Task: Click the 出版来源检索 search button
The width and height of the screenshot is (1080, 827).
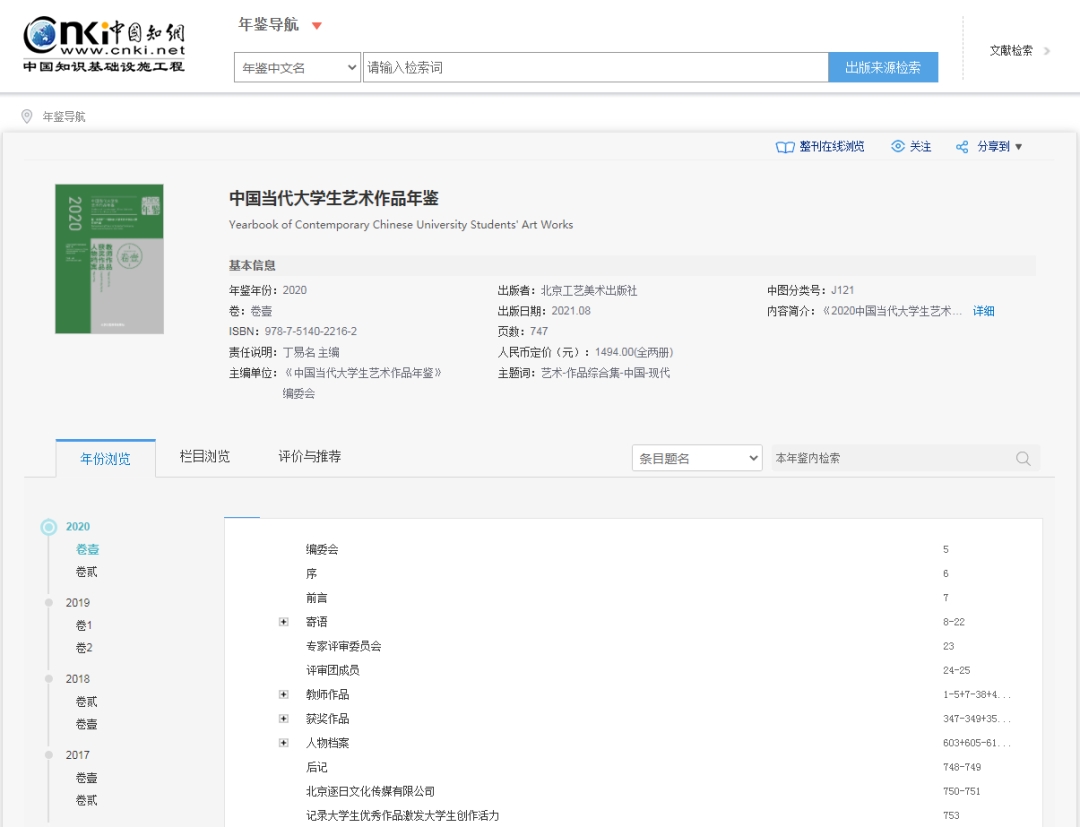Action: click(883, 67)
